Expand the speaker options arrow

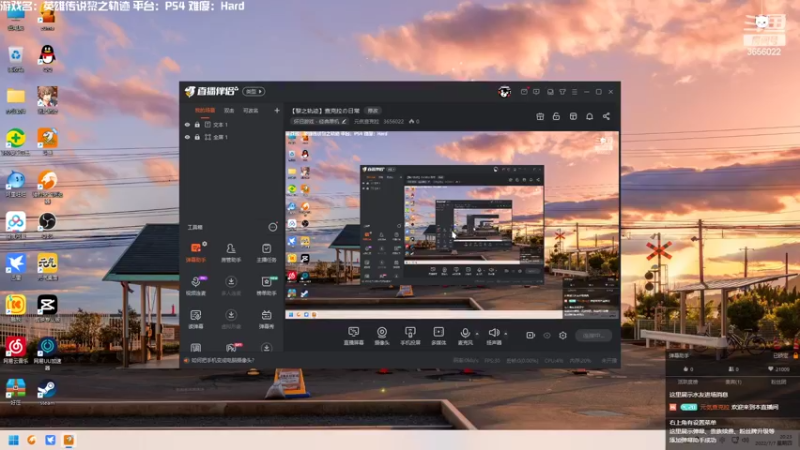pos(506,334)
